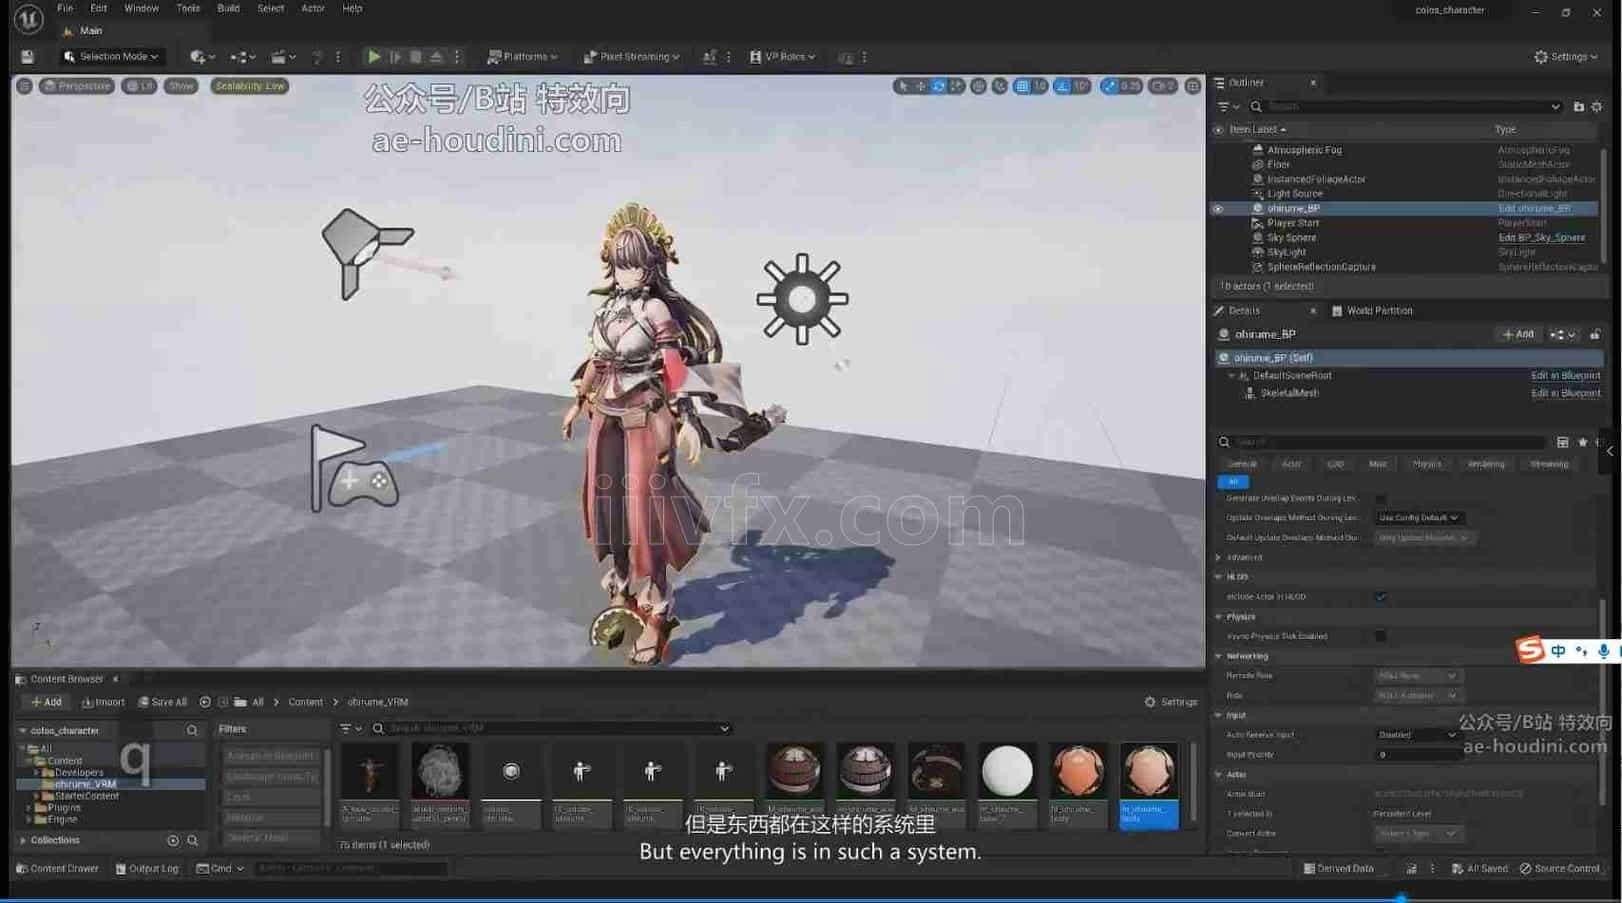The image size is (1622, 903).
Task: Click the Add component button in Details
Action: point(1518,335)
